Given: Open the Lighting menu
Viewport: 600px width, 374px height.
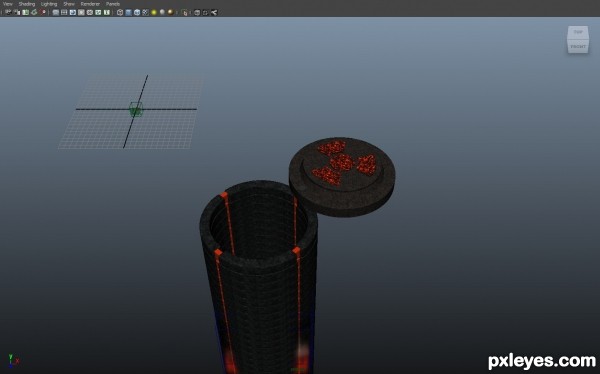Looking at the screenshot, I should click(x=49, y=4).
